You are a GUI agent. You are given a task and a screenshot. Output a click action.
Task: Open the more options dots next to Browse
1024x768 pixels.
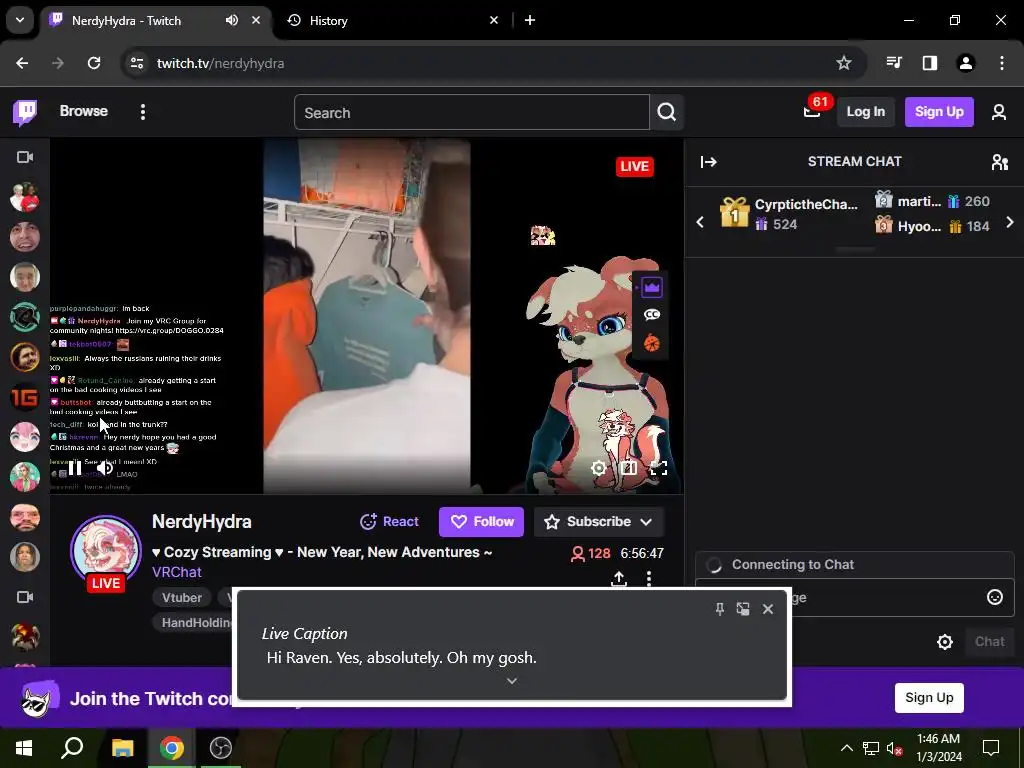[143, 112]
